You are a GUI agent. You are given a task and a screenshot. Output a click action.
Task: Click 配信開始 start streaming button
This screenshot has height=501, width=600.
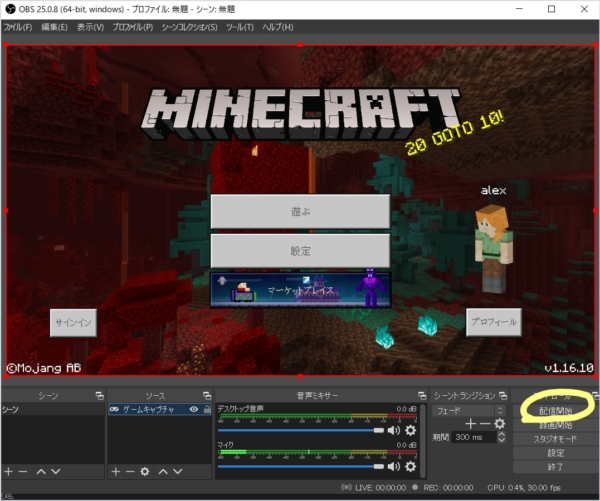(555, 411)
